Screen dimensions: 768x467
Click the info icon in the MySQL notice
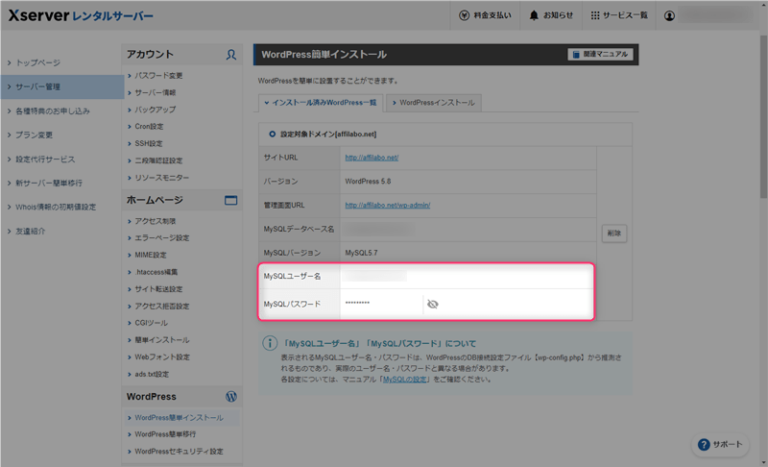[269, 343]
